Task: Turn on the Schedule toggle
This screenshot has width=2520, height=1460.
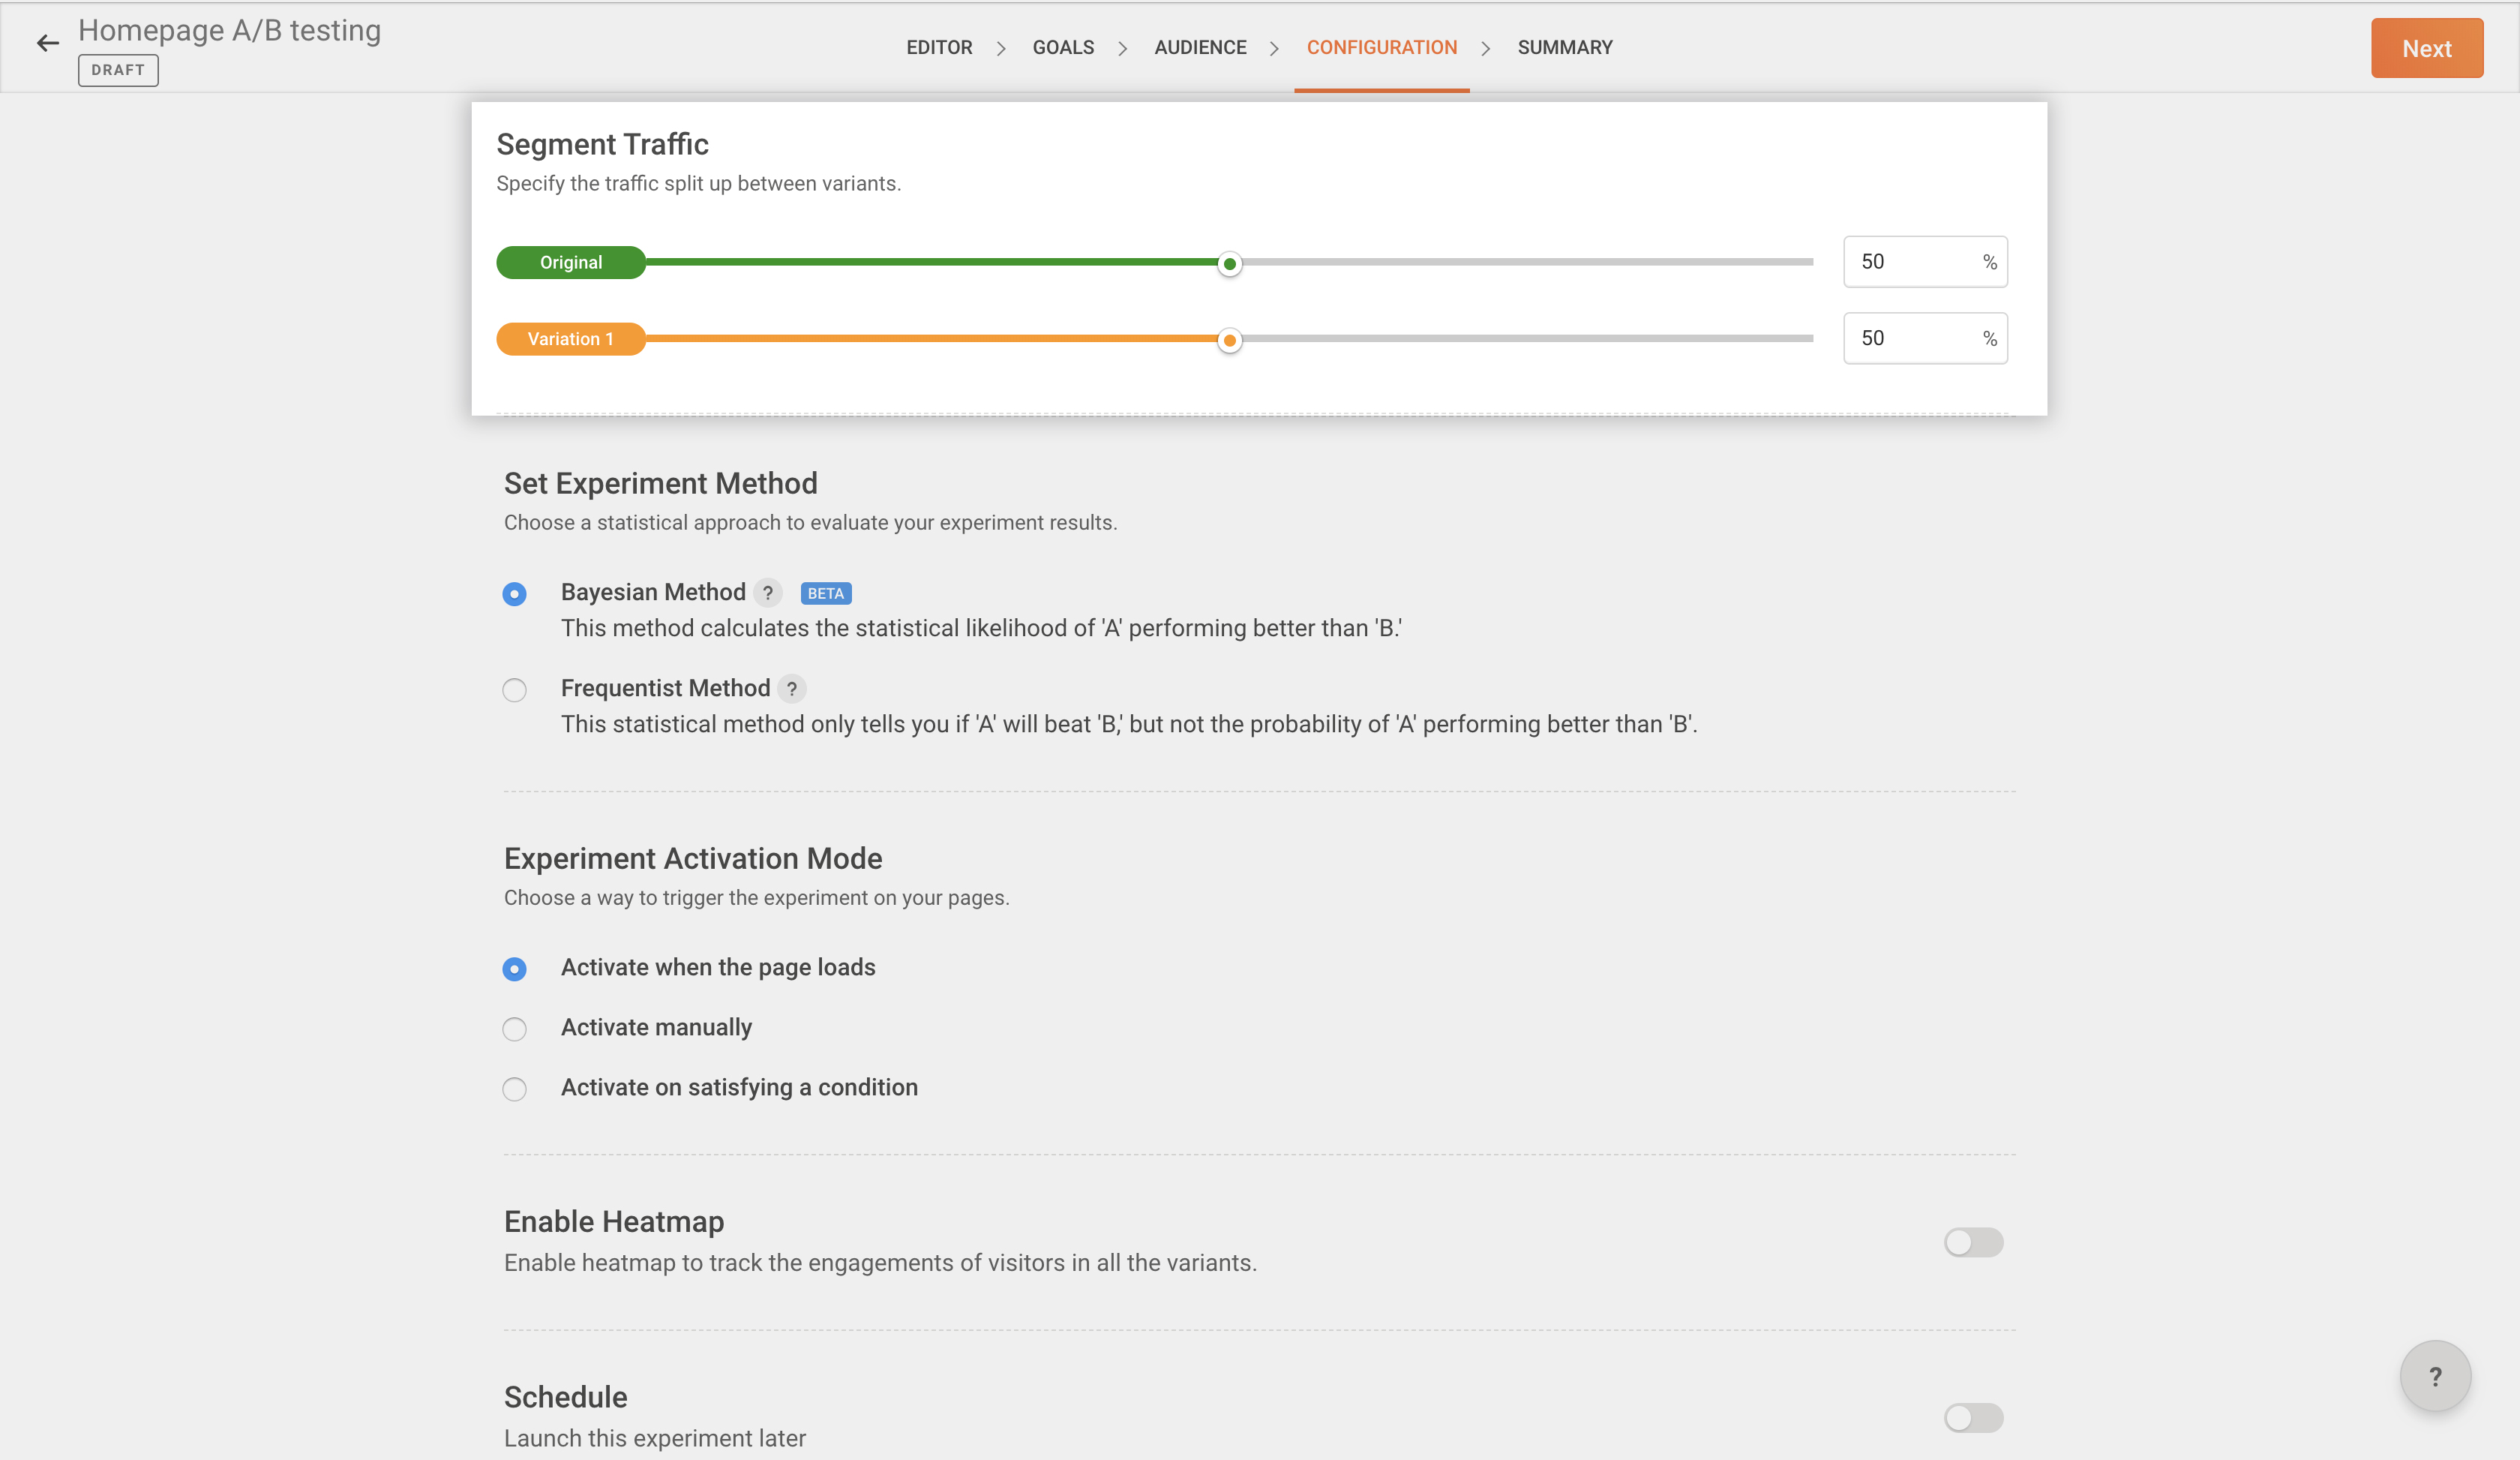Action: point(1973,1418)
